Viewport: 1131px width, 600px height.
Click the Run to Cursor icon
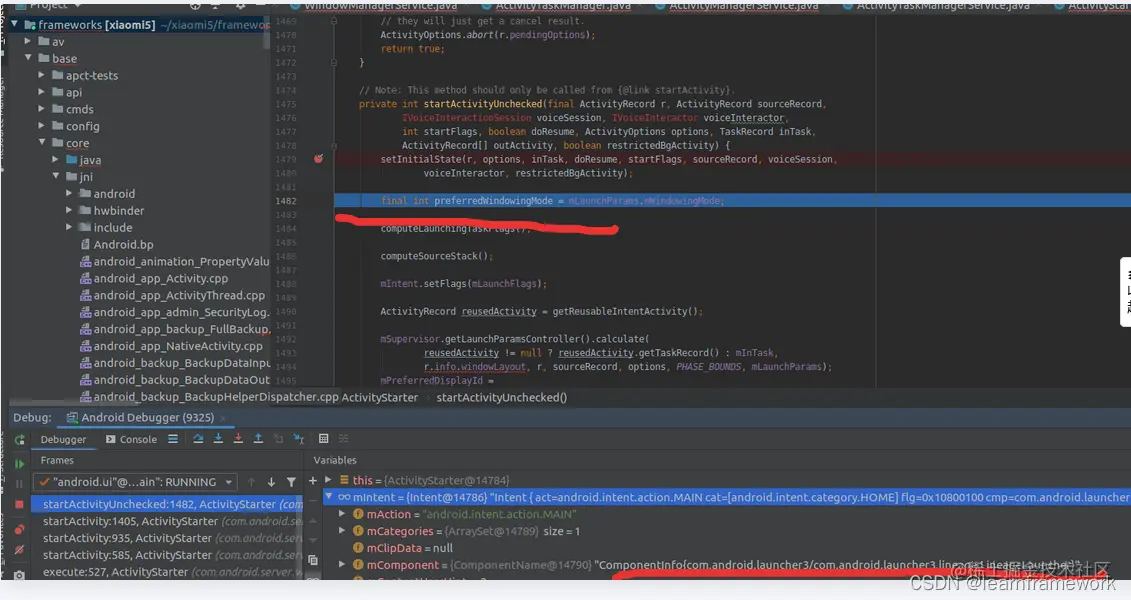(x=299, y=438)
